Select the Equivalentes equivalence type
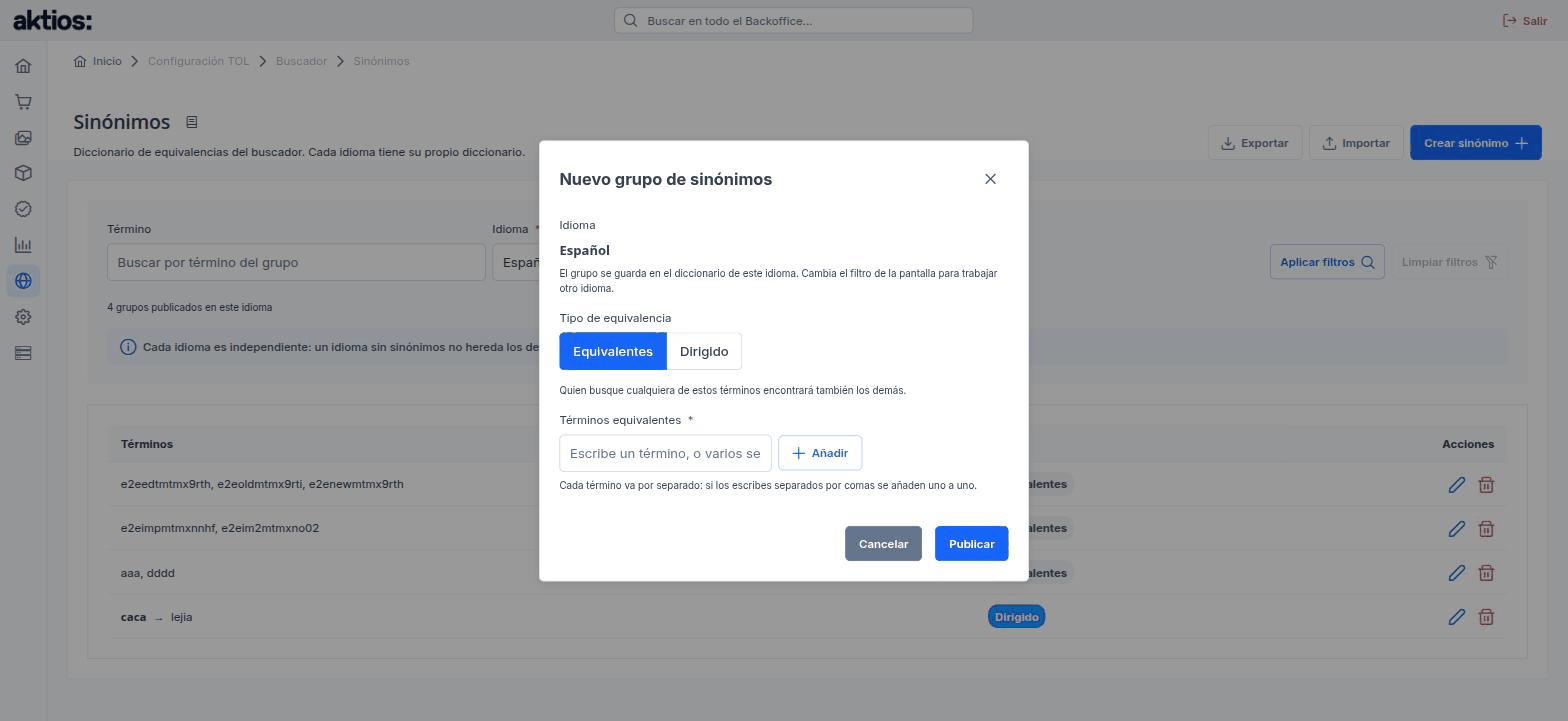Image resolution: width=1568 pixels, height=721 pixels. click(x=613, y=351)
